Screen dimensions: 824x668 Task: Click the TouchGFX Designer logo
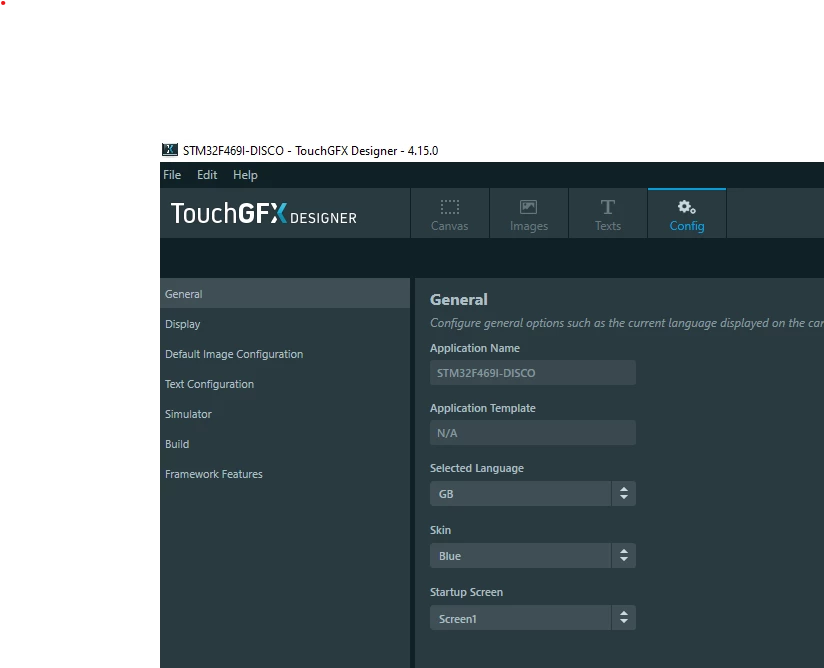tap(264, 213)
